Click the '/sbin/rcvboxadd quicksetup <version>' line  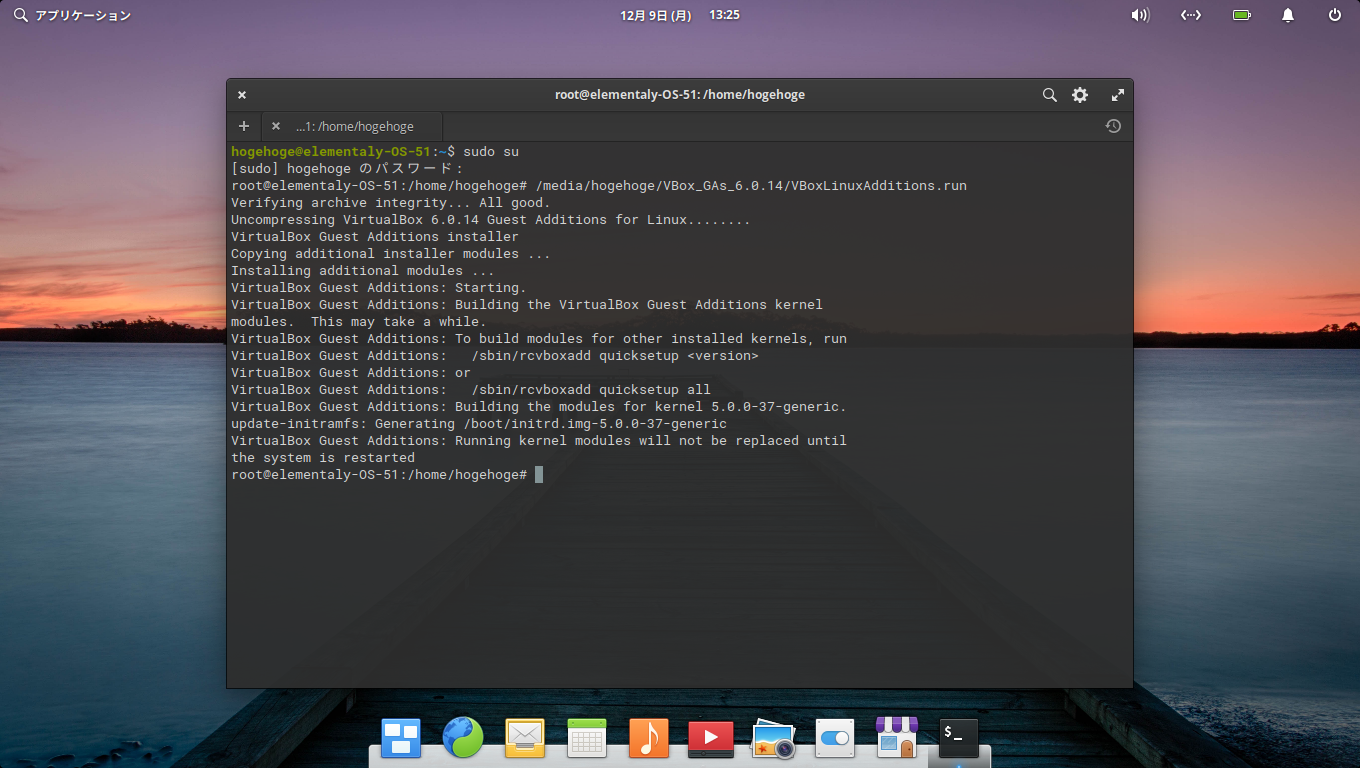point(495,356)
